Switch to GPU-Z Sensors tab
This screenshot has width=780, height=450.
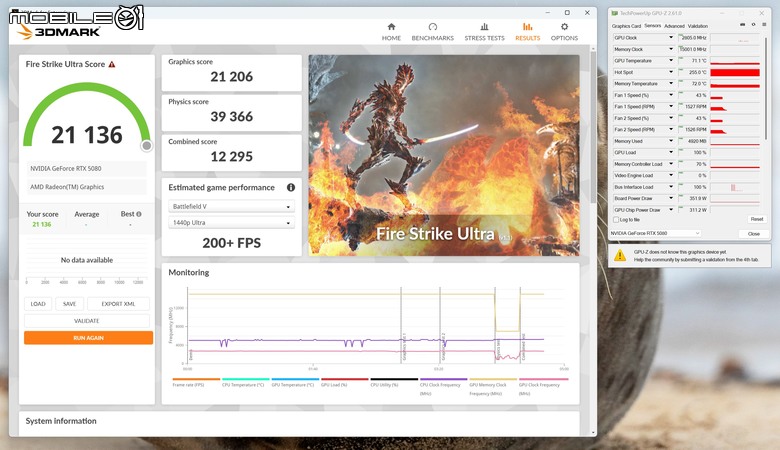tap(653, 26)
